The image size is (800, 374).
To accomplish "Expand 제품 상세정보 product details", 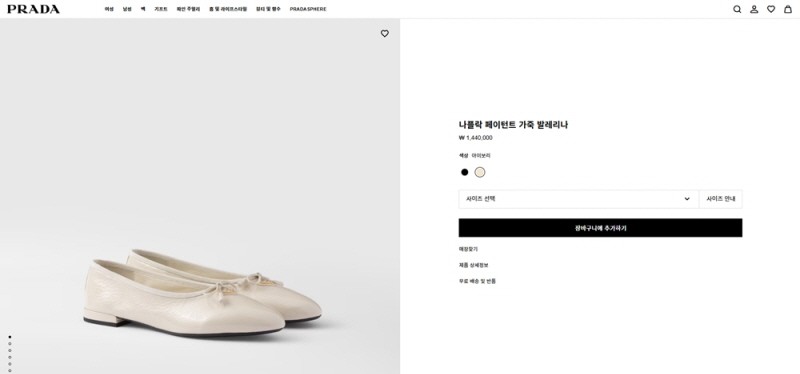I will (x=473, y=265).
